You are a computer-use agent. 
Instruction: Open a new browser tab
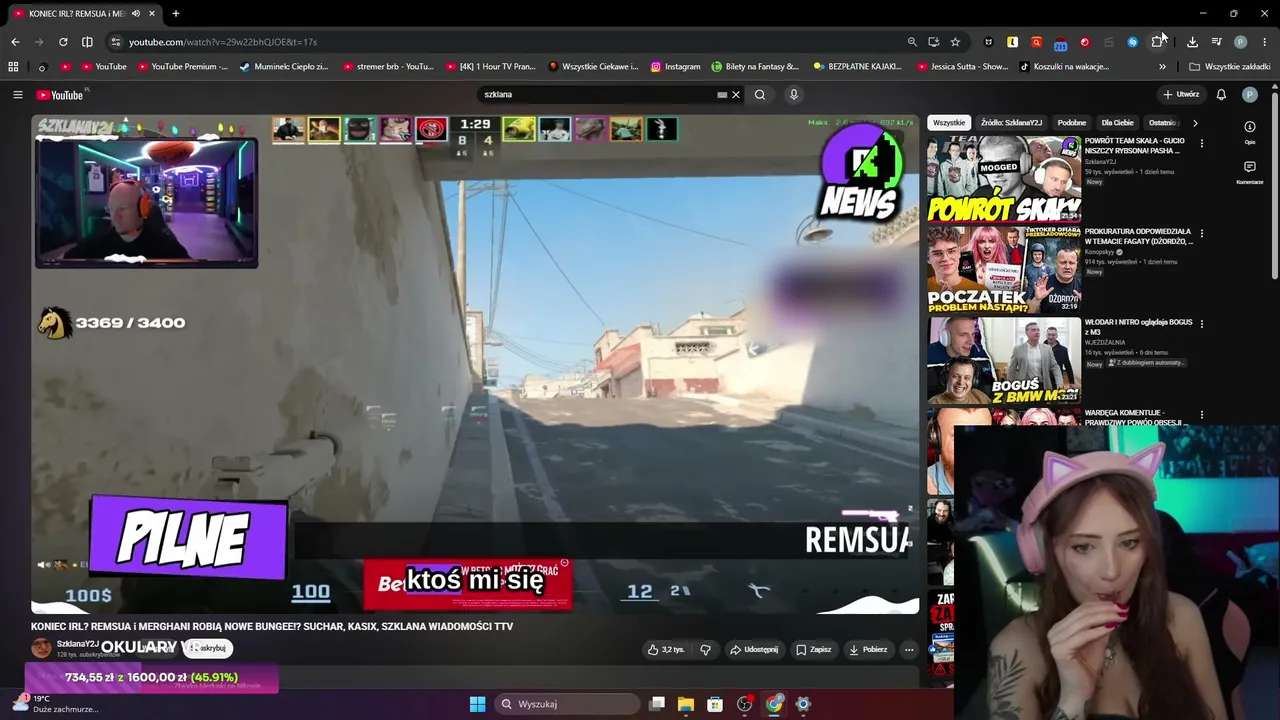click(x=176, y=14)
